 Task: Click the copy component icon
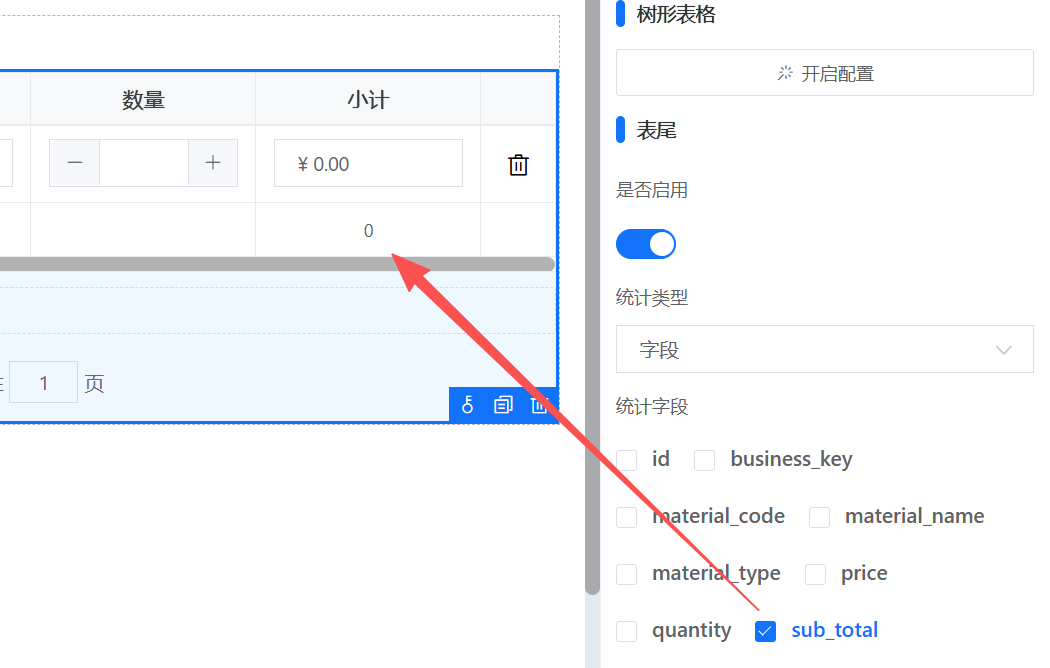point(503,405)
